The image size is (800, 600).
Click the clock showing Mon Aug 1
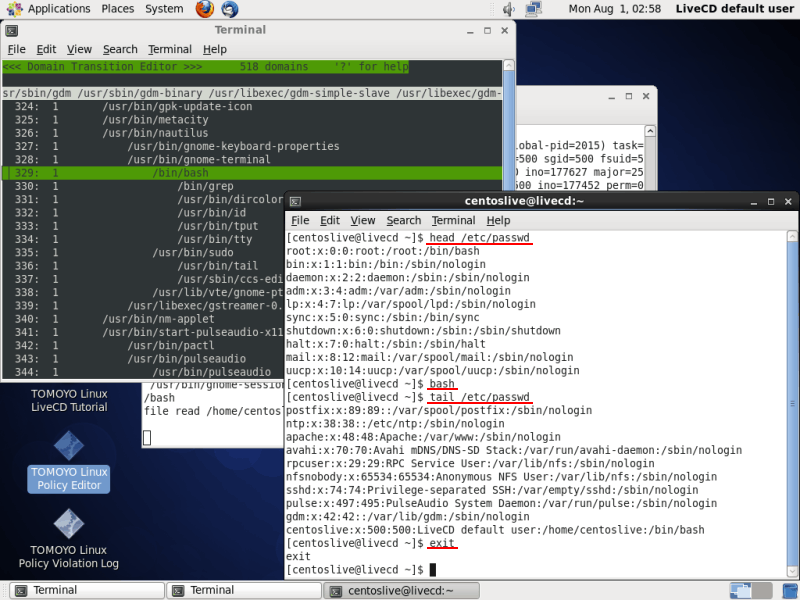click(614, 9)
